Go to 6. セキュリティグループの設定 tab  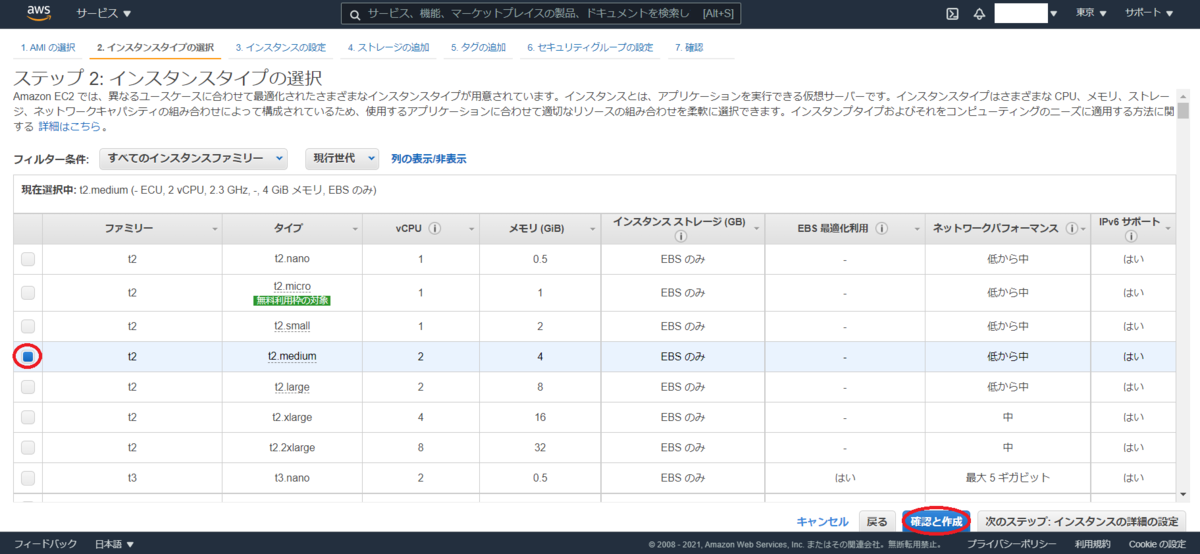pos(589,47)
